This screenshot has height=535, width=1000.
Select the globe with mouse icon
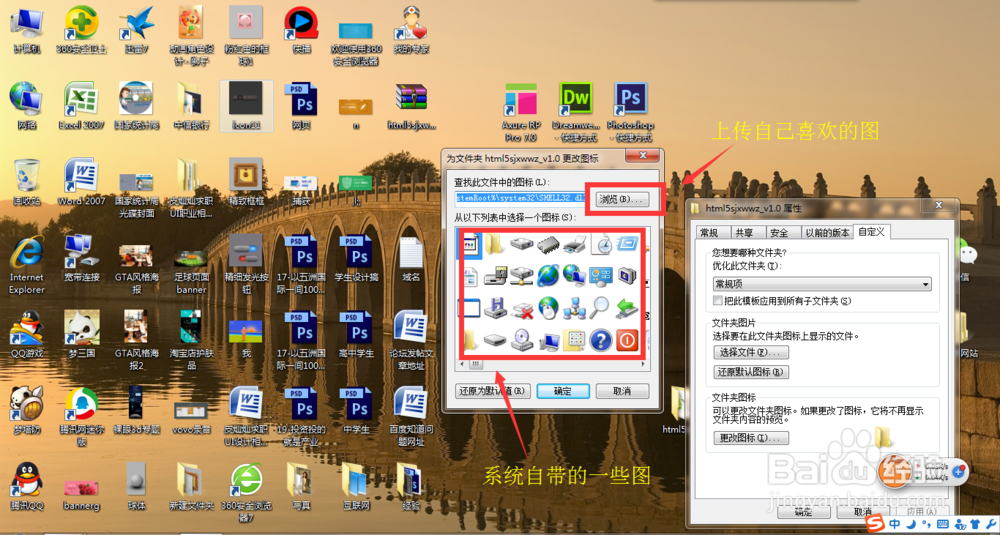548,308
